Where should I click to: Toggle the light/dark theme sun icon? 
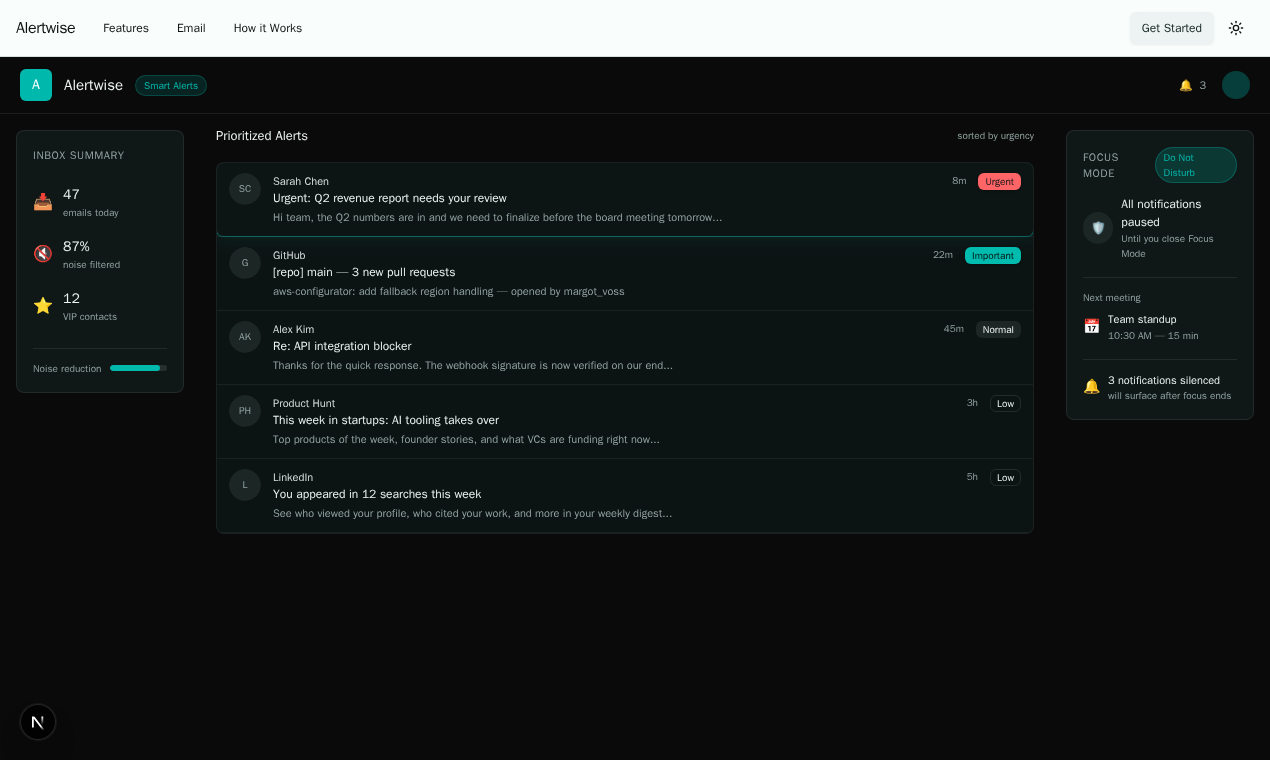[1236, 28]
